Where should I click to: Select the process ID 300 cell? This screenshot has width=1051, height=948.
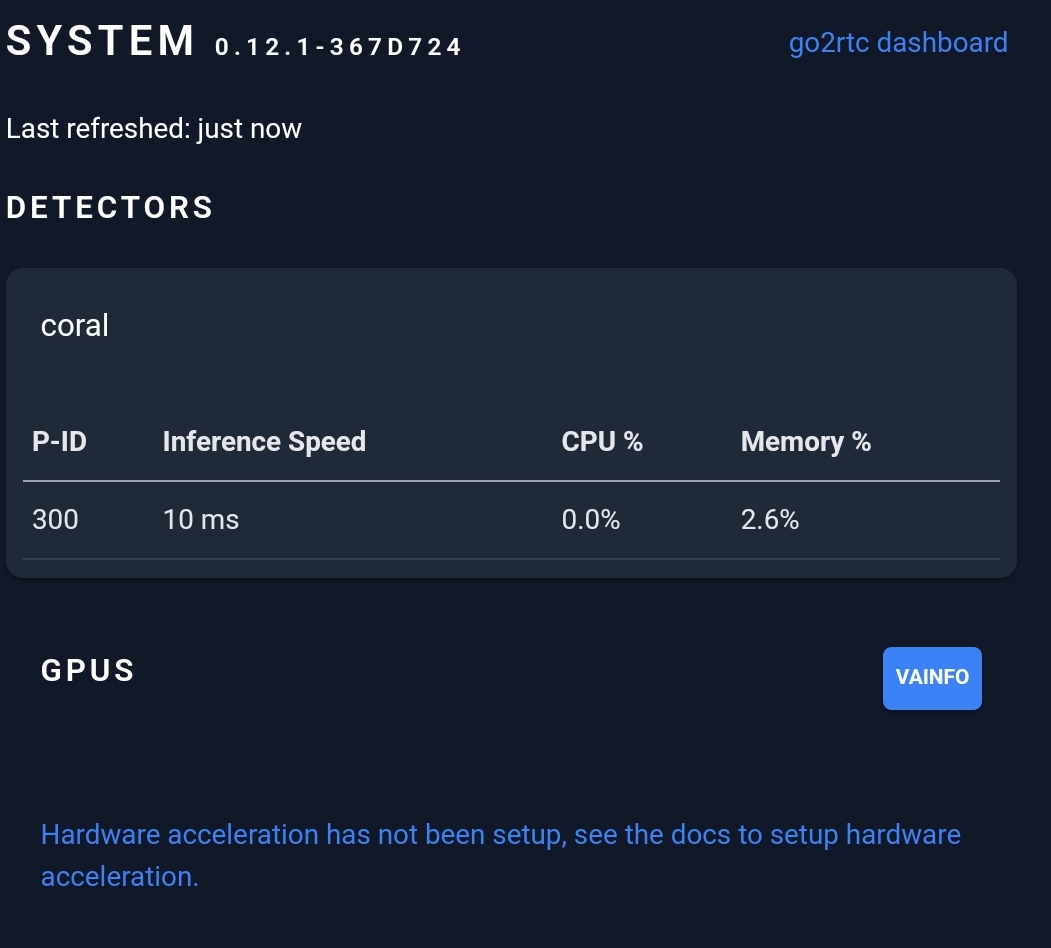[55, 519]
